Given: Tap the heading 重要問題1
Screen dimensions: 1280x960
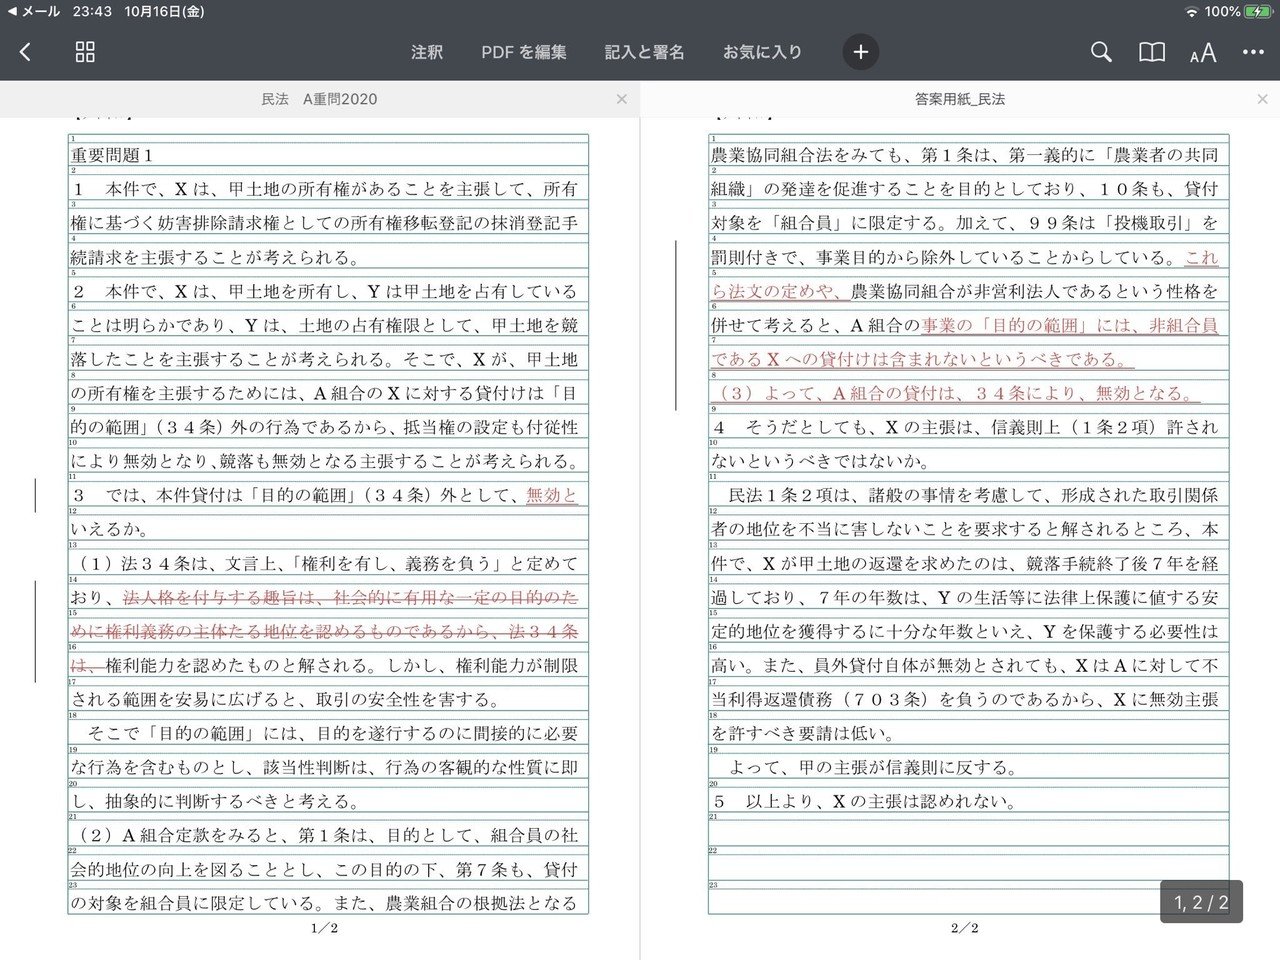Looking at the screenshot, I should (x=112, y=155).
